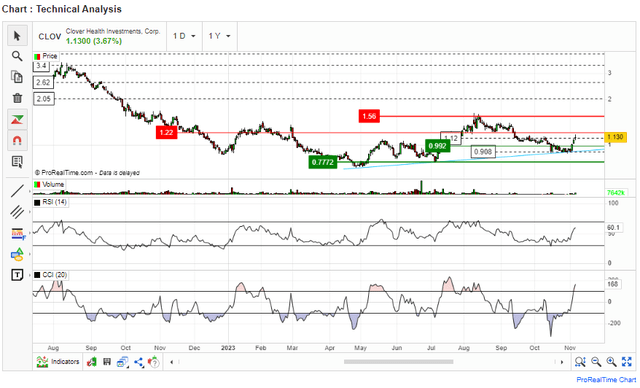Click the 2.62 level label
The height and width of the screenshot is (388, 640).
pos(43,82)
